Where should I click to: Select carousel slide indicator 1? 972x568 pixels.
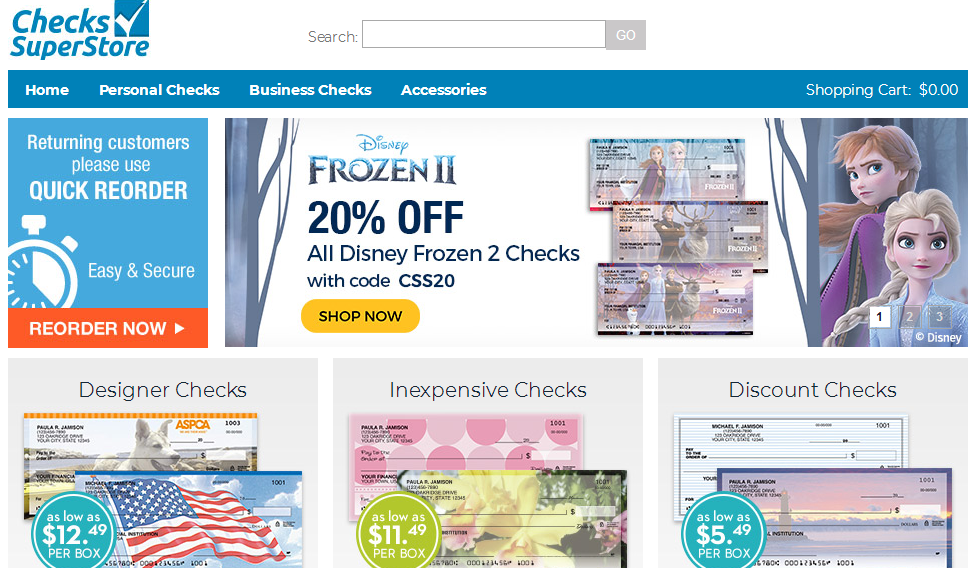pyautogui.click(x=879, y=317)
